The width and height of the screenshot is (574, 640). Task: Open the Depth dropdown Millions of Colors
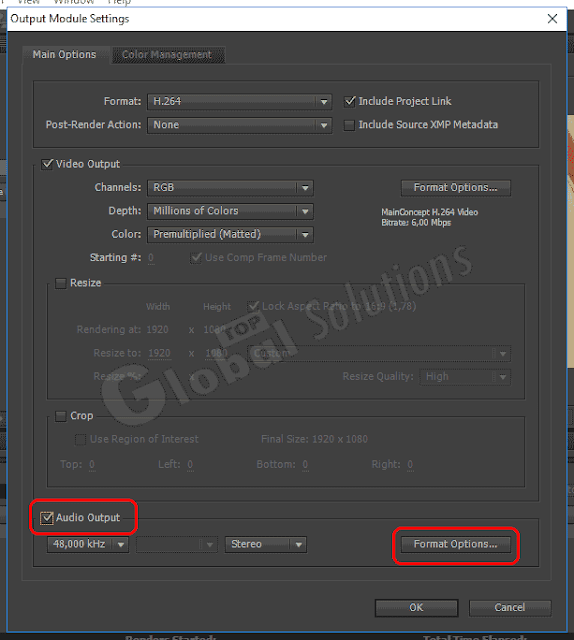[x=230, y=211]
